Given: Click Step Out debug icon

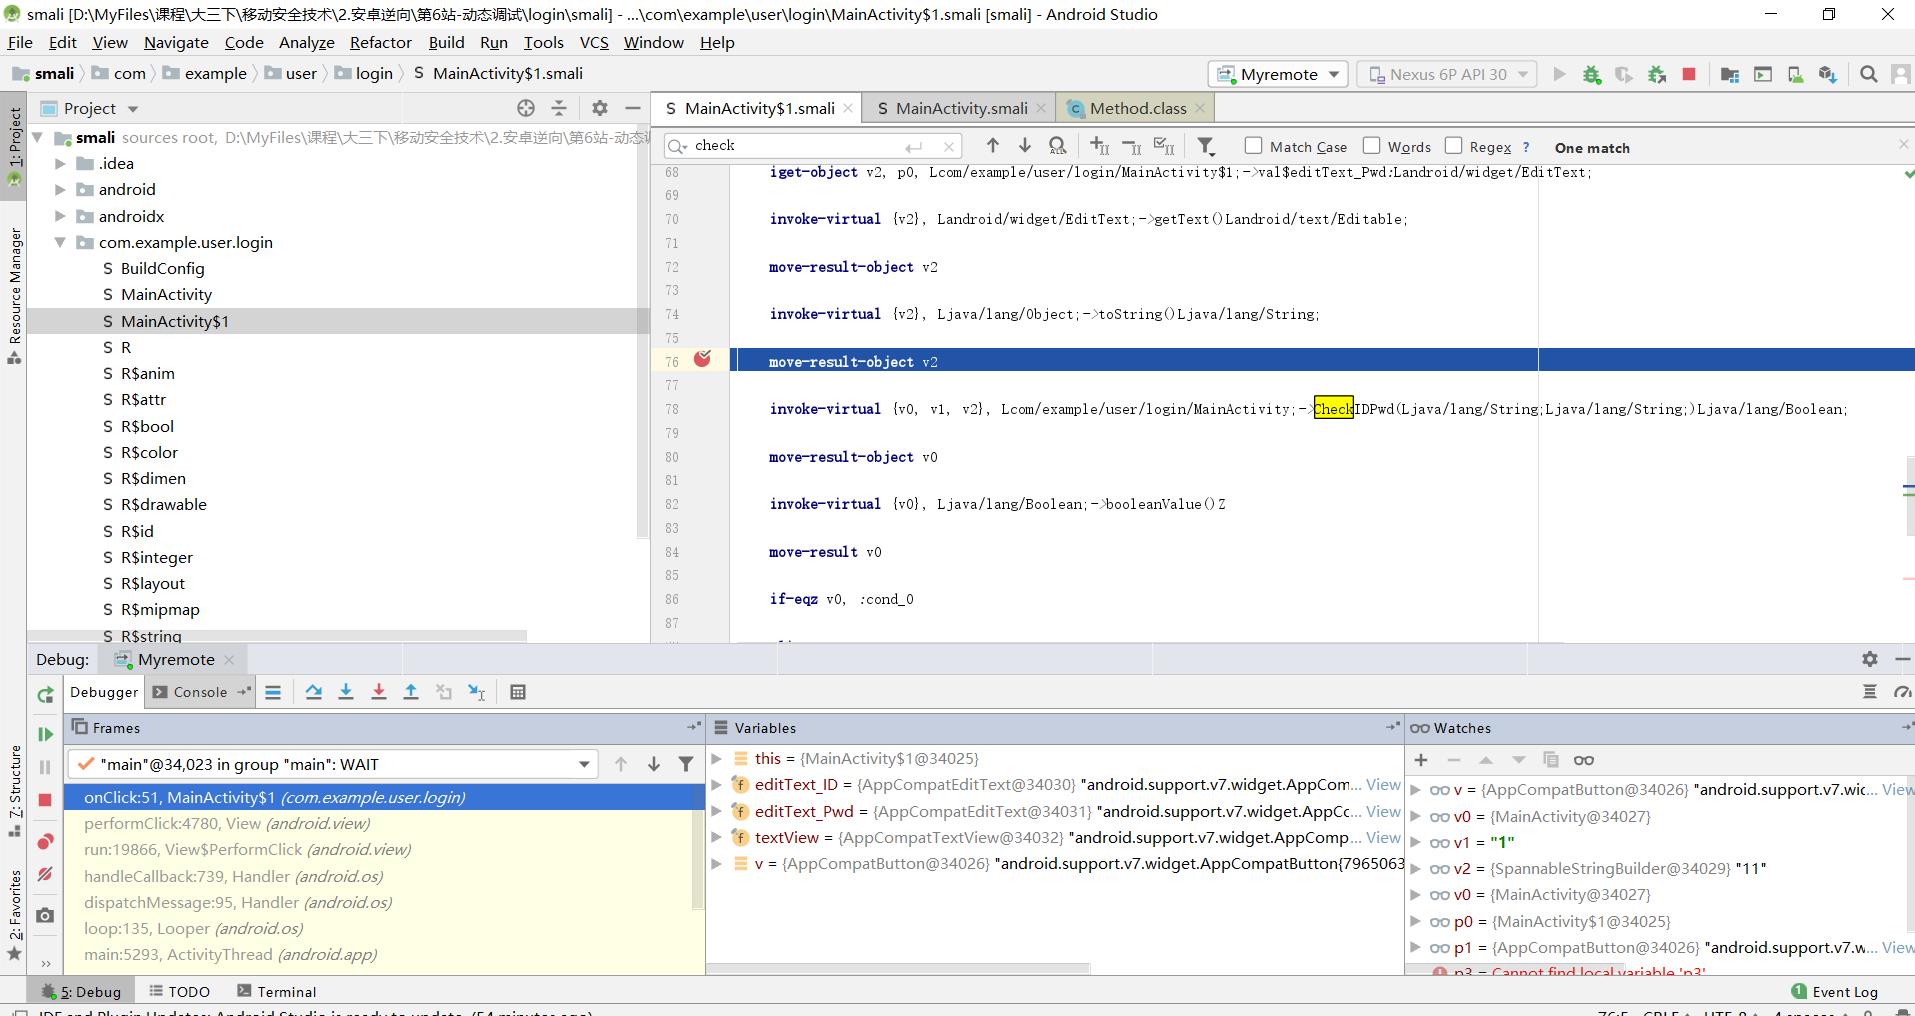Looking at the screenshot, I should click(x=410, y=692).
